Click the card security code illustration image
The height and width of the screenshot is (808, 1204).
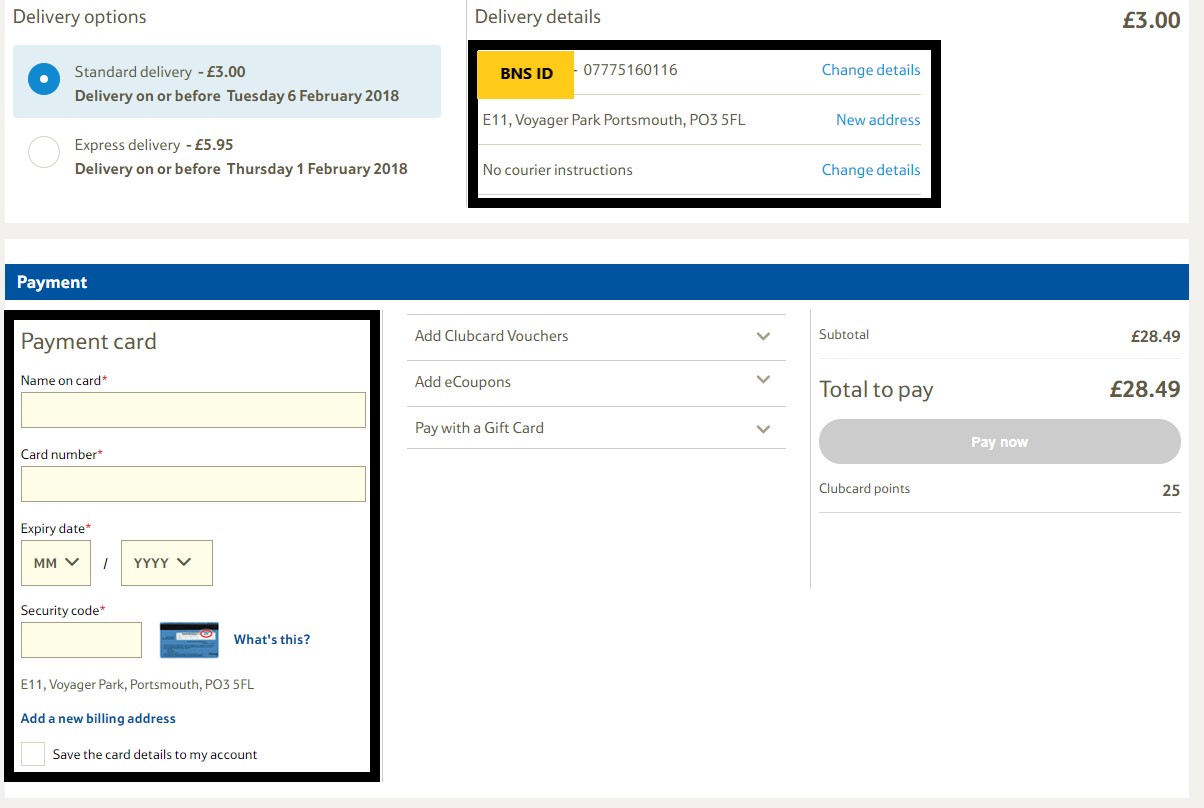click(x=188, y=640)
